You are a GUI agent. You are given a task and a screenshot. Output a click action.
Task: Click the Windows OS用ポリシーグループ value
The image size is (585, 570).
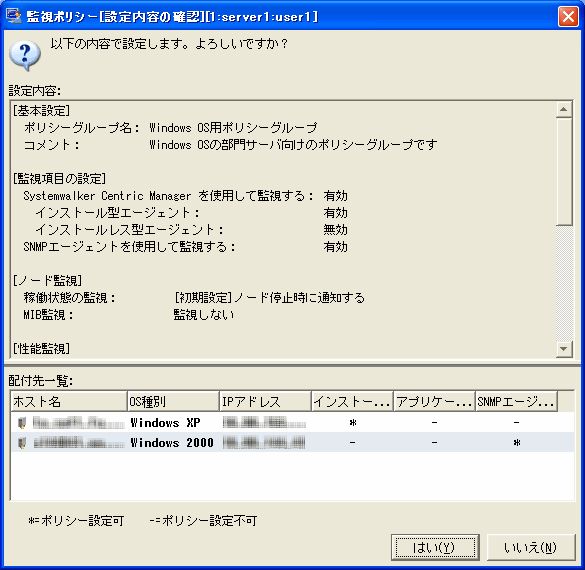(x=233, y=128)
